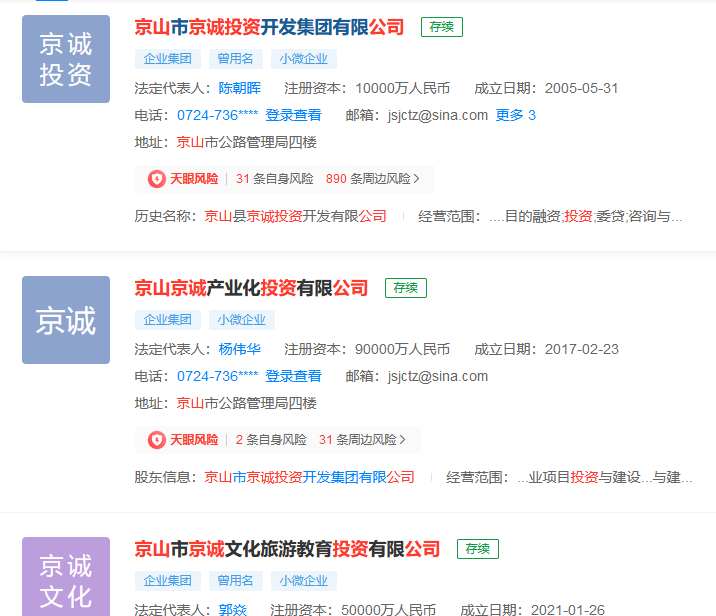Click 成立日期 2021-01-26 value
The height and width of the screenshot is (616, 716).
pyautogui.click(x=568, y=610)
